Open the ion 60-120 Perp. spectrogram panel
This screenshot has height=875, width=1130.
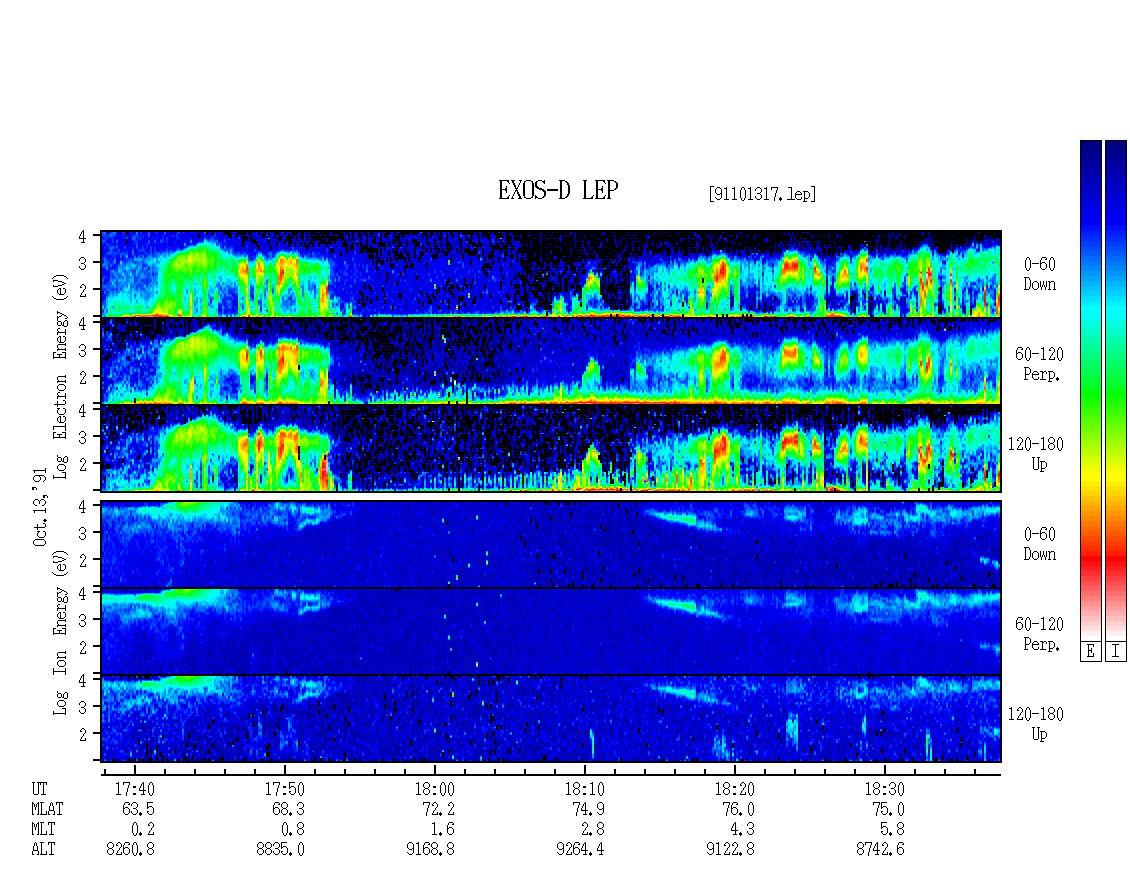click(x=551, y=632)
